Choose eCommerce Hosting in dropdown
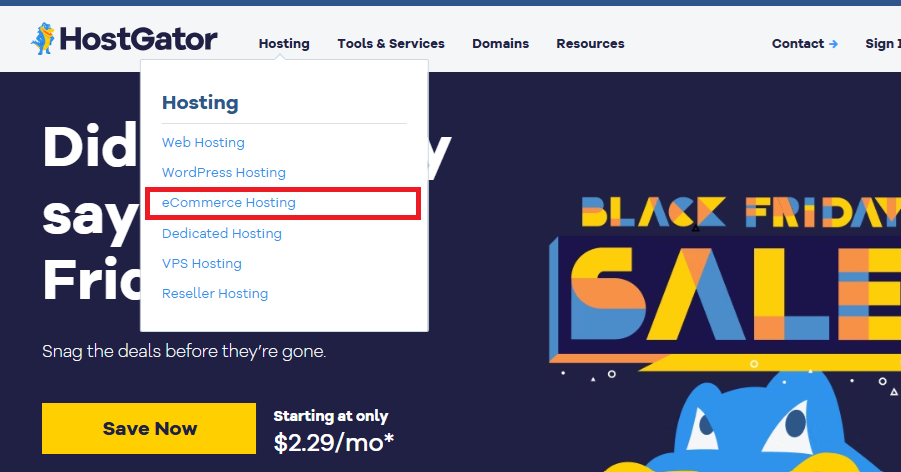The height and width of the screenshot is (472, 901). click(x=229, y=202)
